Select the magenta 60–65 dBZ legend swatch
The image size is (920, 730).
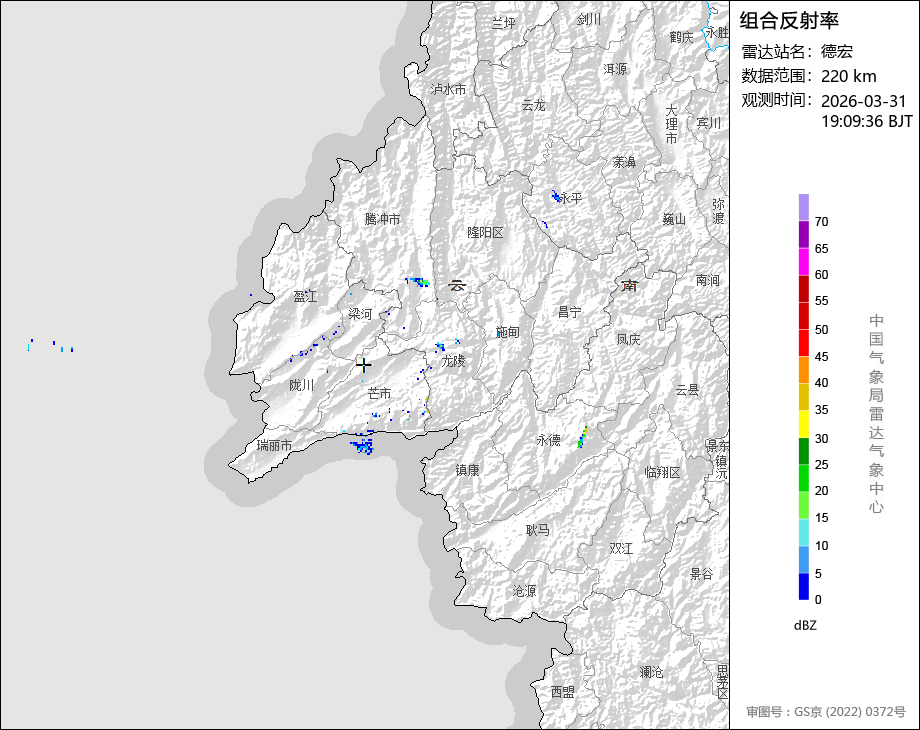pos(804,261)
